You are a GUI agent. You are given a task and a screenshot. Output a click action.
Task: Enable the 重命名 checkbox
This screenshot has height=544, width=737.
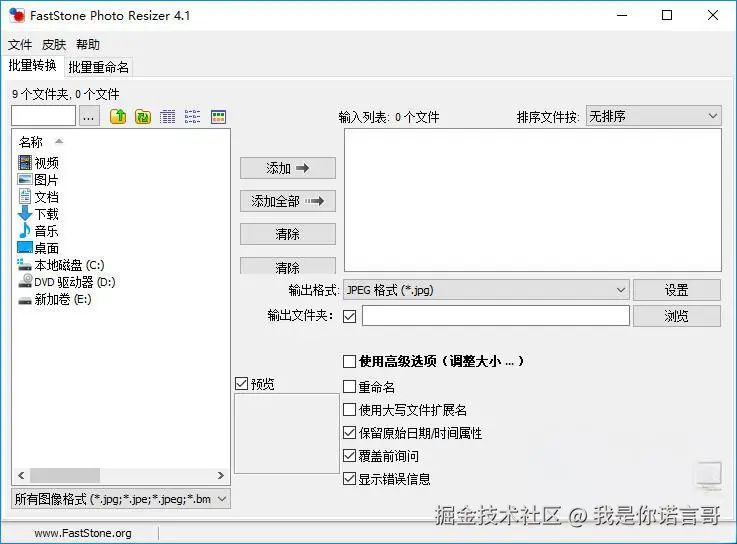pyautogui.click(x=349, y=386)
